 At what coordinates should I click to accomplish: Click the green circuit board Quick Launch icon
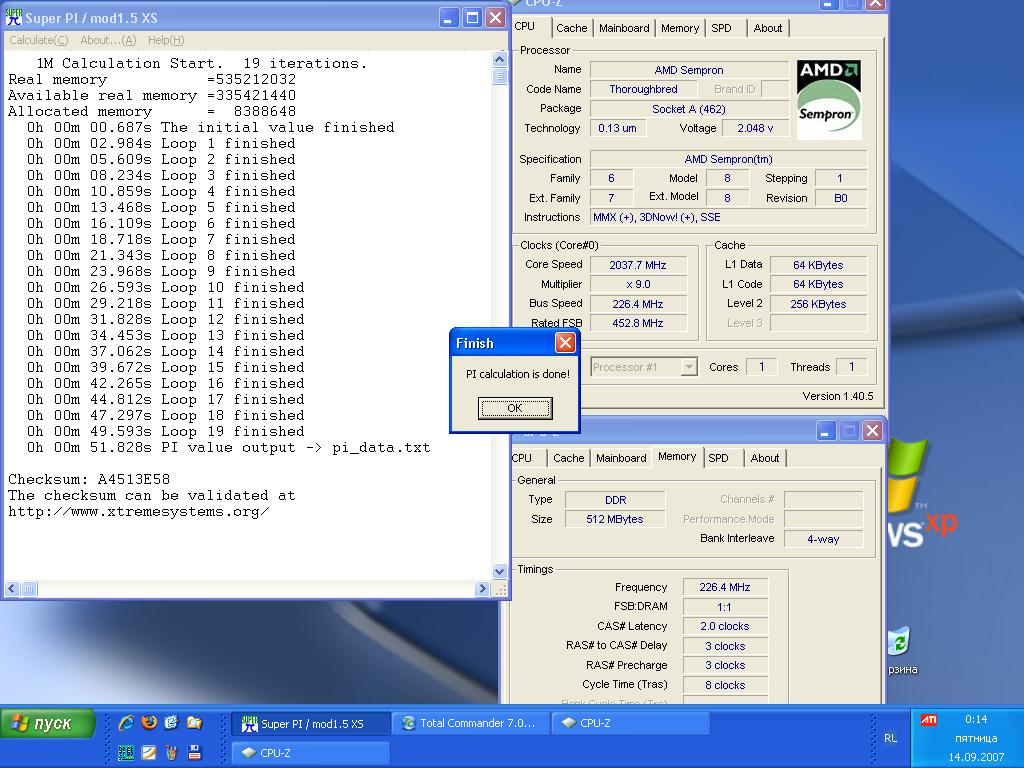click(x=126, y=752)
